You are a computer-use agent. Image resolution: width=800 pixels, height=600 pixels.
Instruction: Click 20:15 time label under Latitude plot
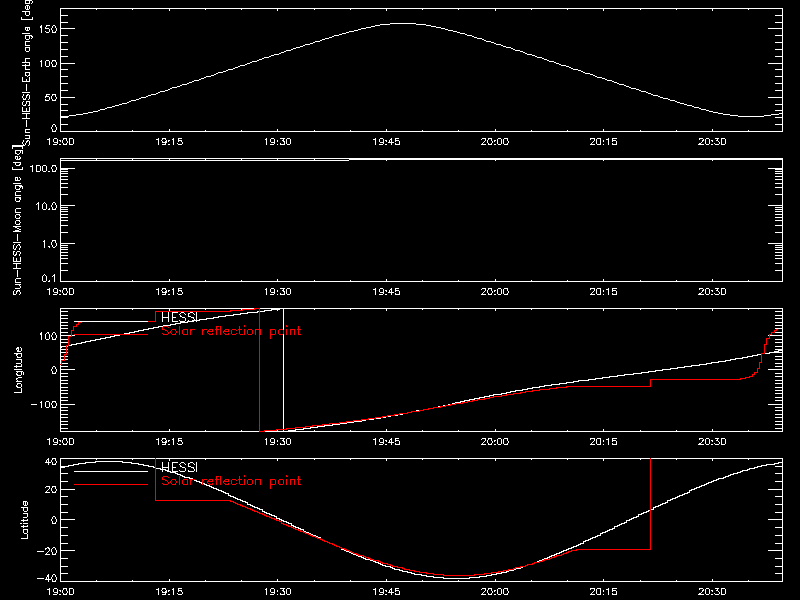[x=603, y=592]
